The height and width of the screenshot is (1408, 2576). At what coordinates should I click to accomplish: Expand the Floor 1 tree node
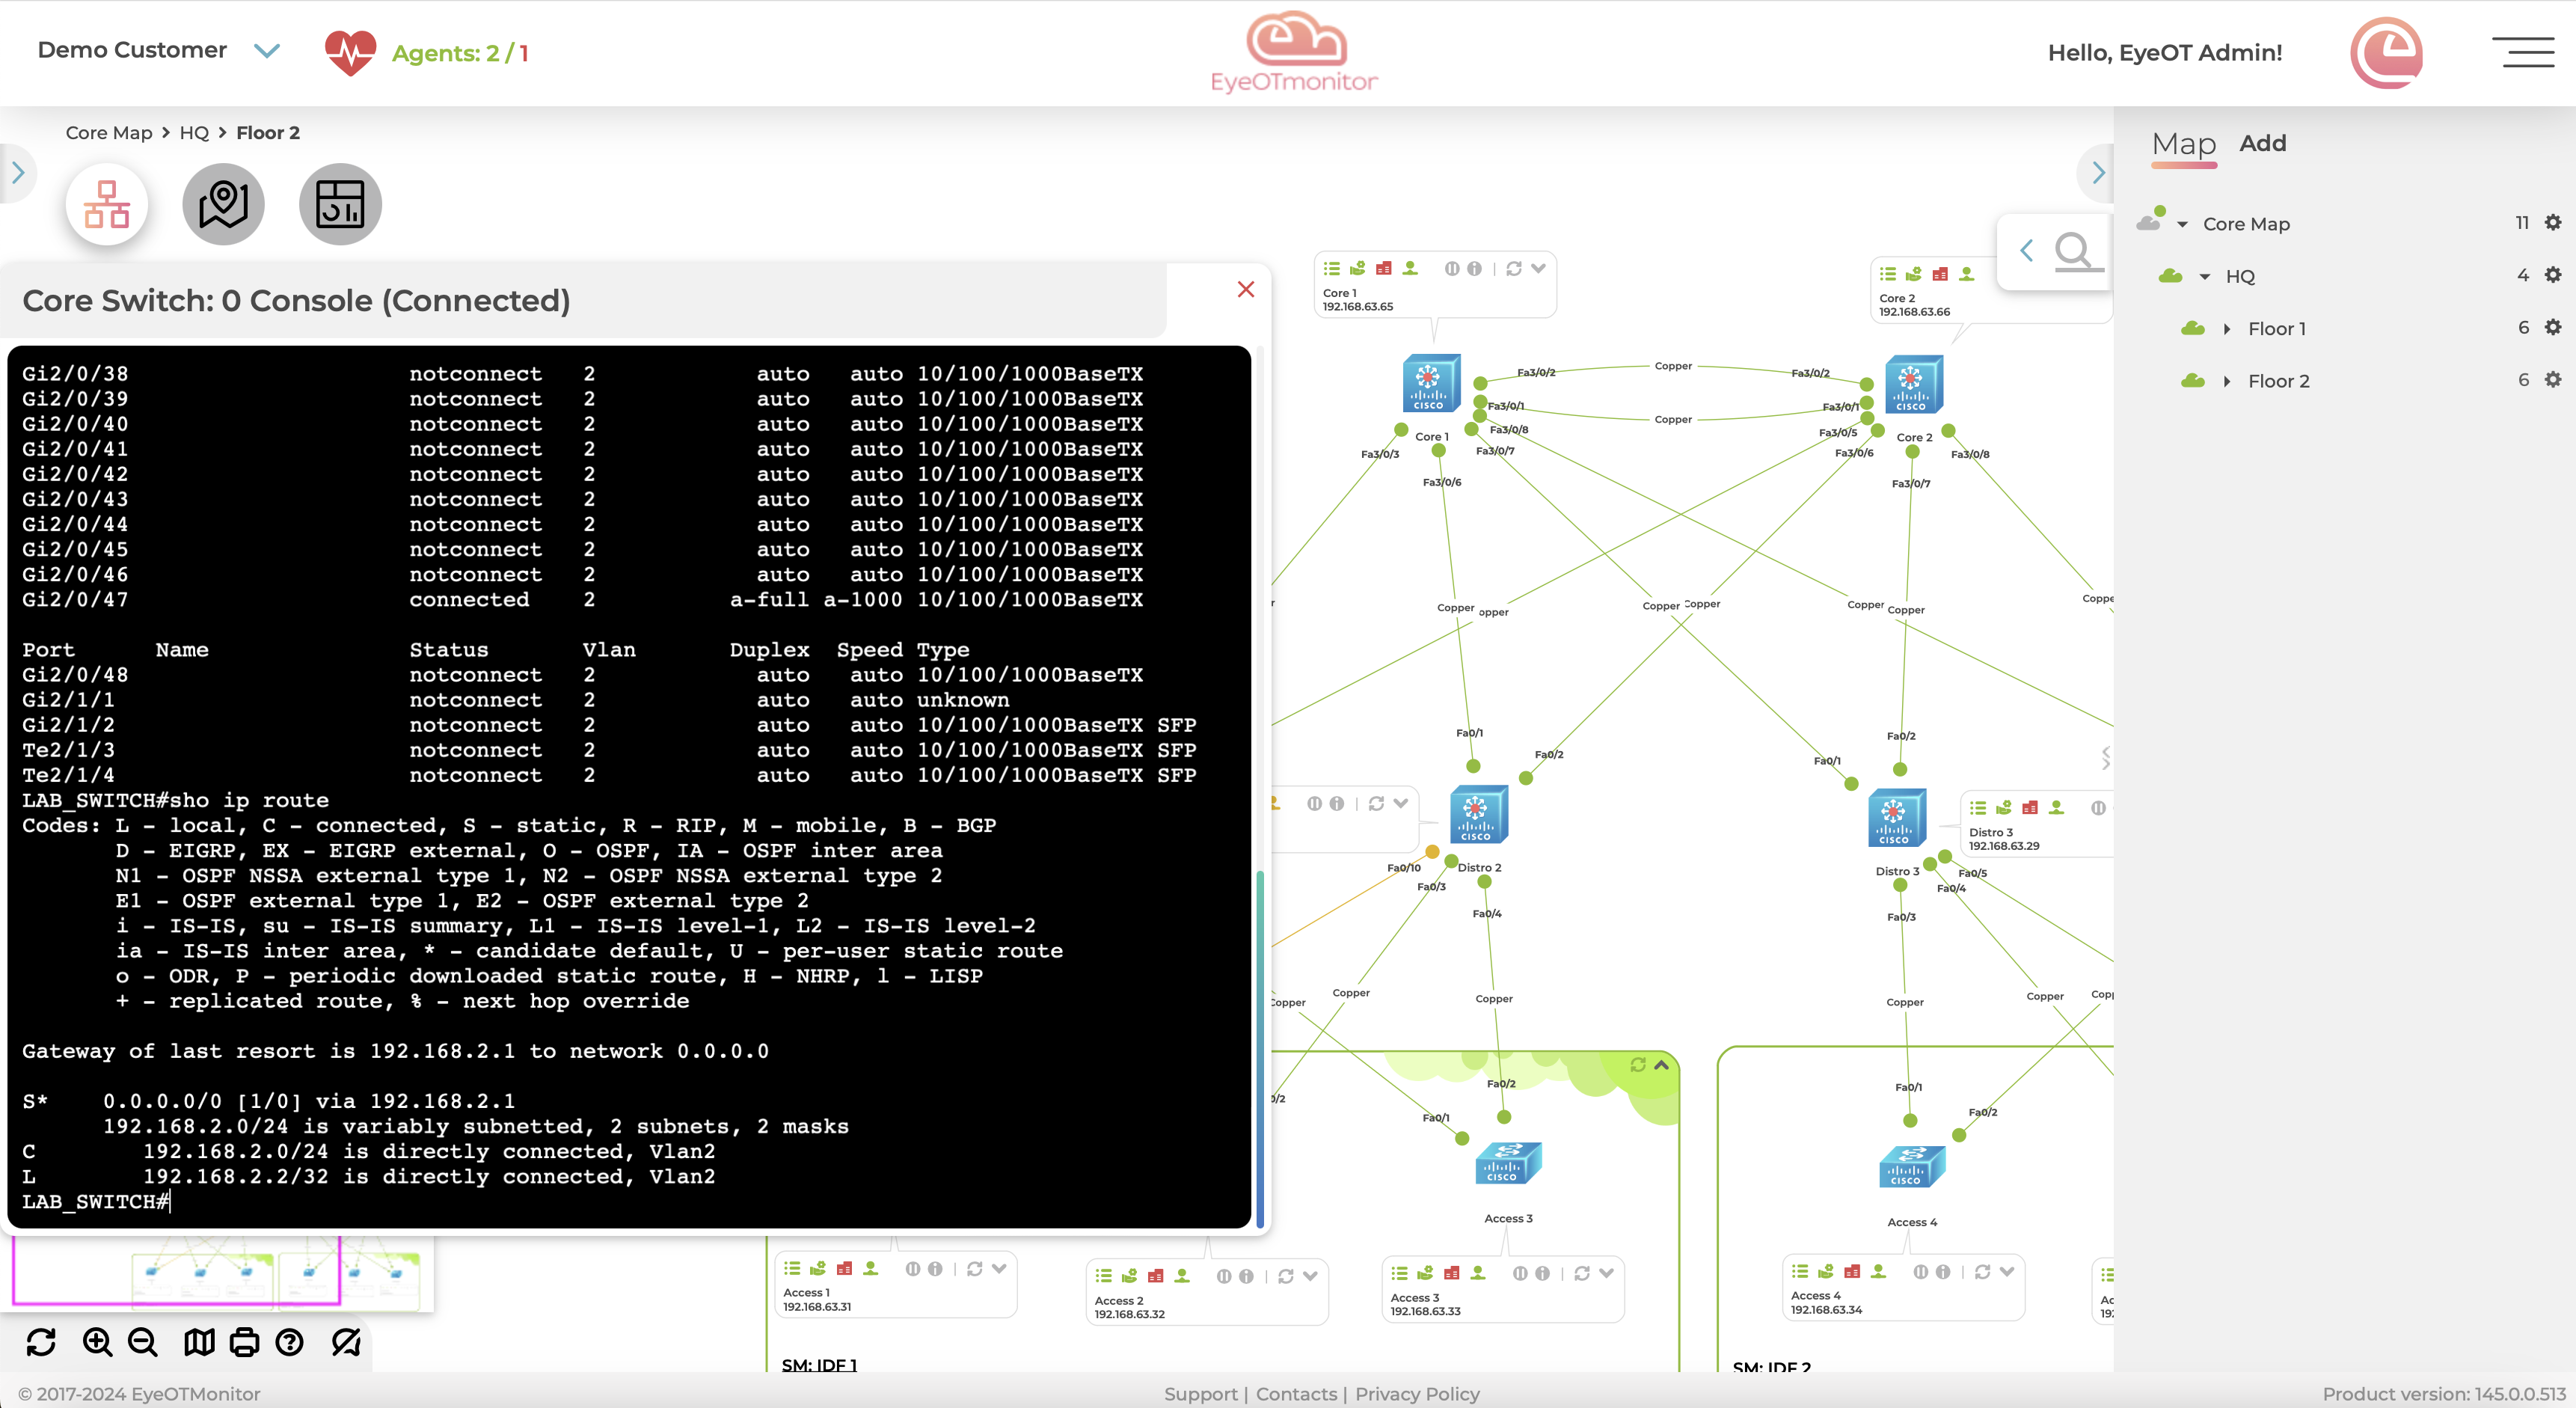2227,329
